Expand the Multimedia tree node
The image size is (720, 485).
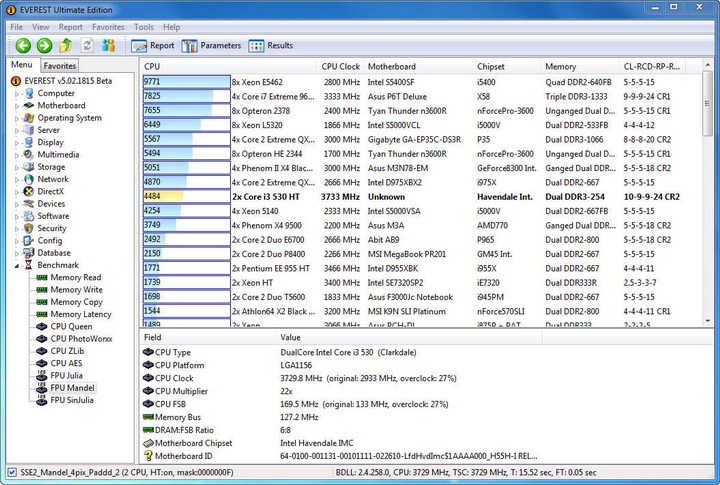pyautogui.click(x=17, y=155)
